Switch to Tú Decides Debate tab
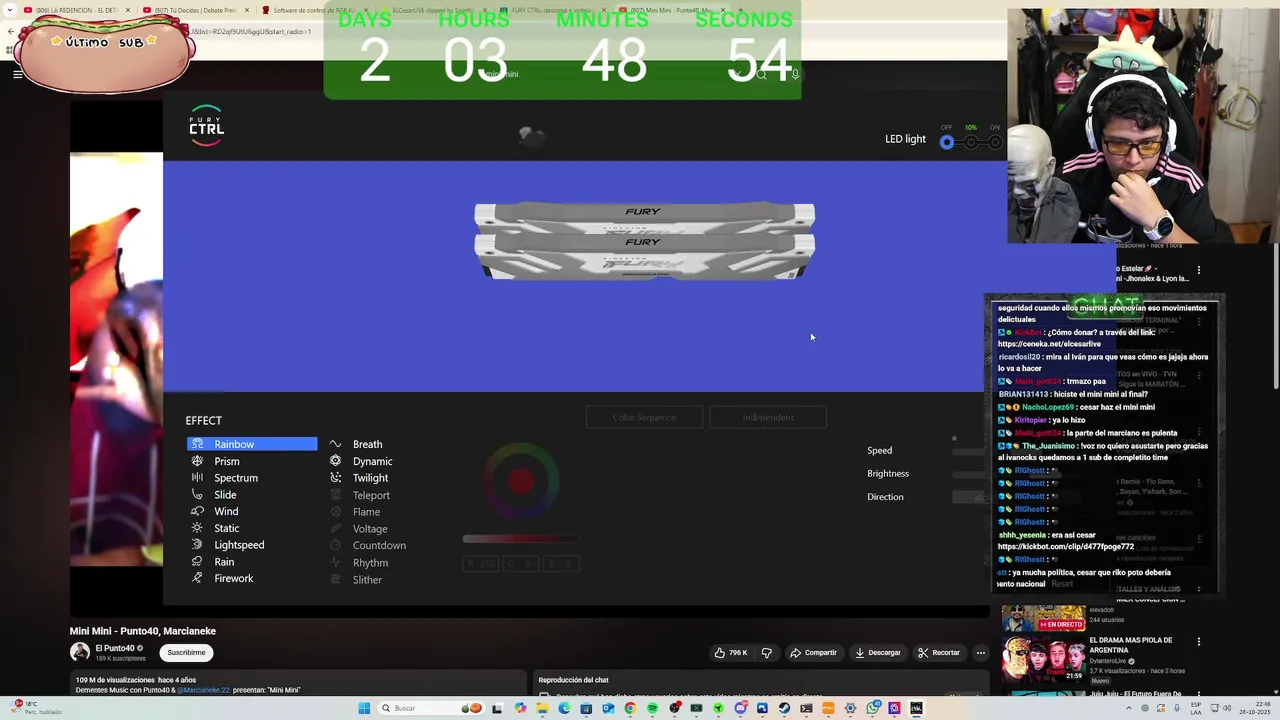This screenshot has height=720, width=1280. click(196, 10)
